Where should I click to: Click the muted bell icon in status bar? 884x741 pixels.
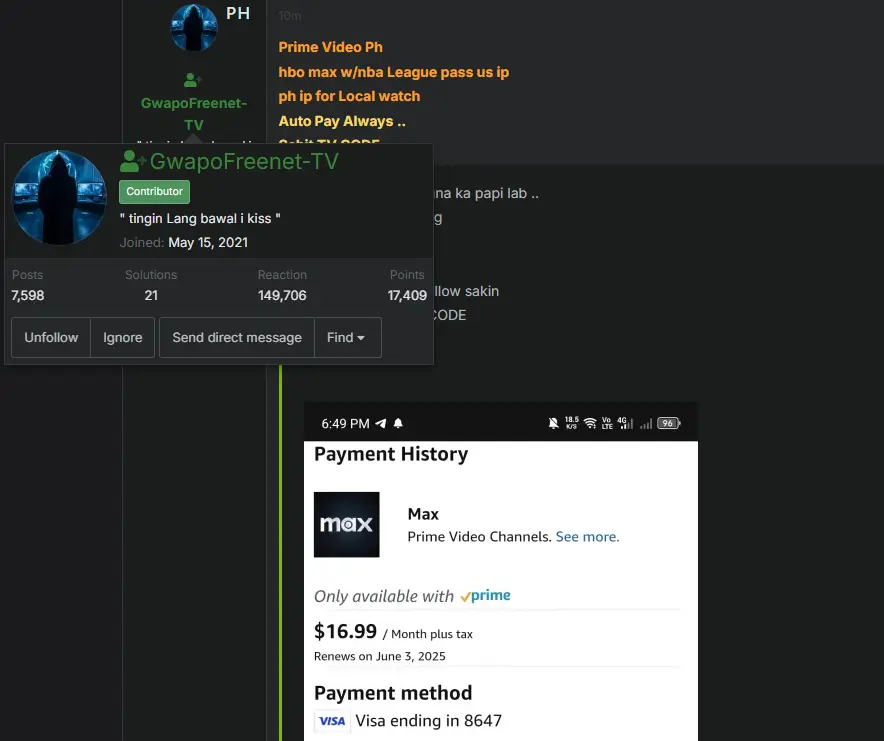click(554, 423)
